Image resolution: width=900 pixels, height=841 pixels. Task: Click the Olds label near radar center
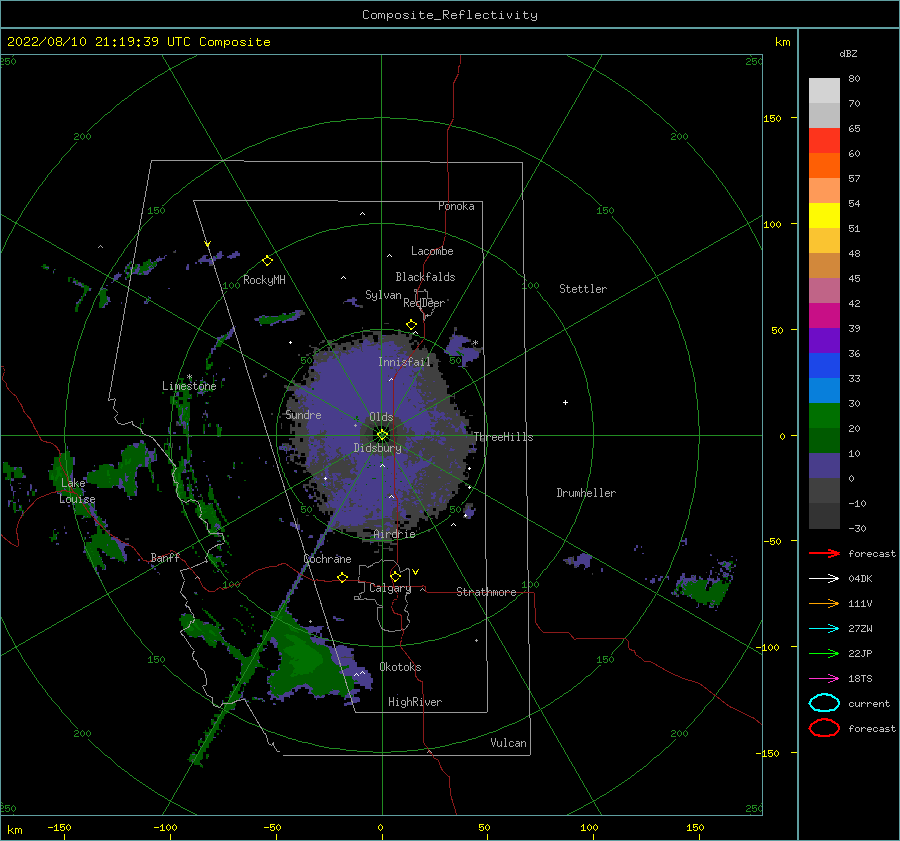click(x=381, y=417)
